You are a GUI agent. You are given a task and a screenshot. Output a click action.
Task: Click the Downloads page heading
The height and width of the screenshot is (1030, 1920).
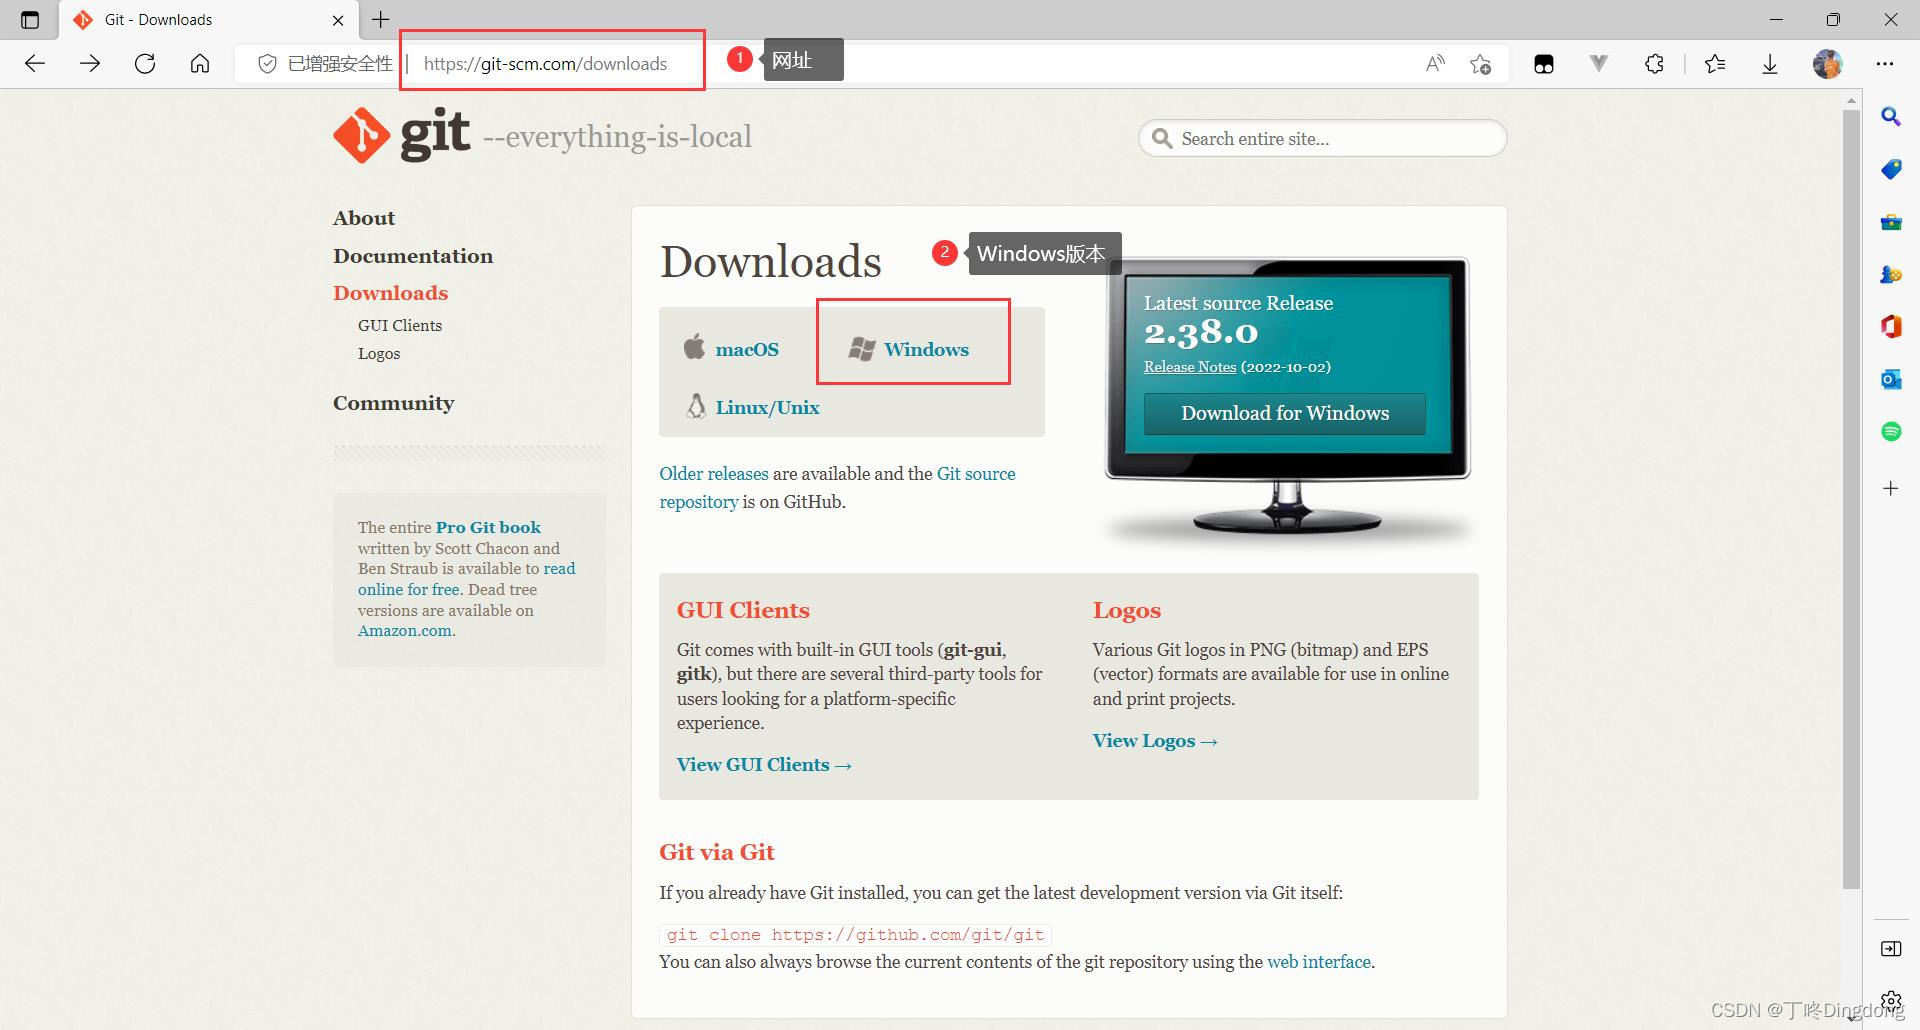point(771,262)
